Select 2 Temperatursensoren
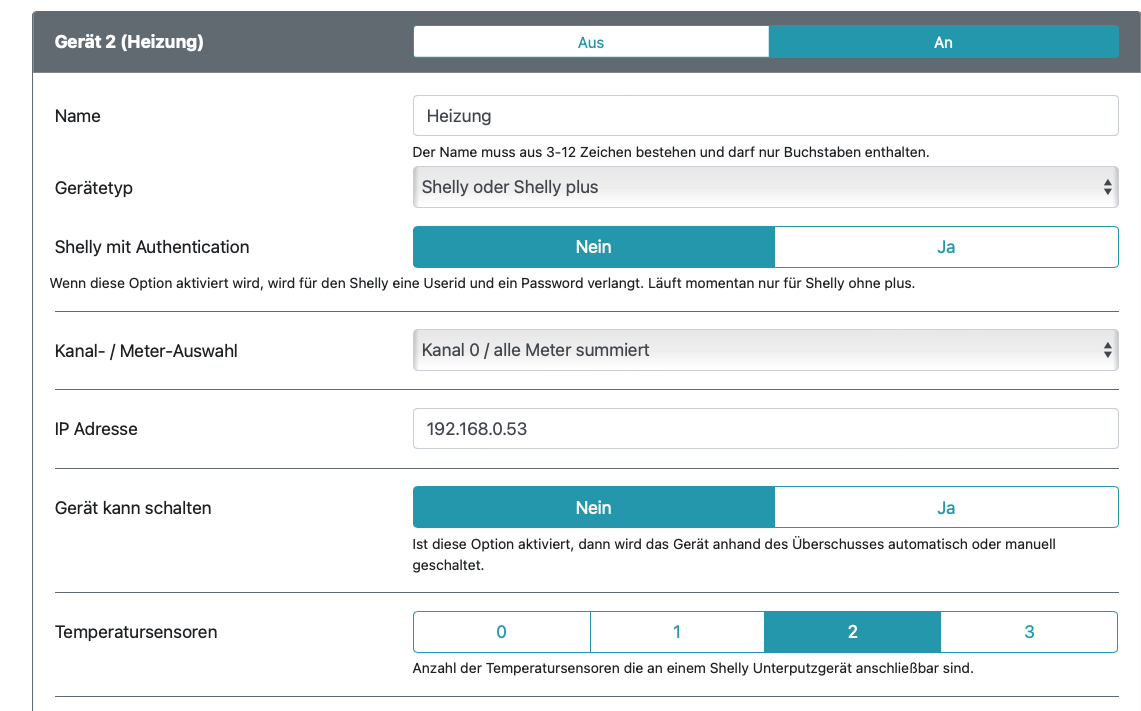The image size is (1141, 711). 852,632
